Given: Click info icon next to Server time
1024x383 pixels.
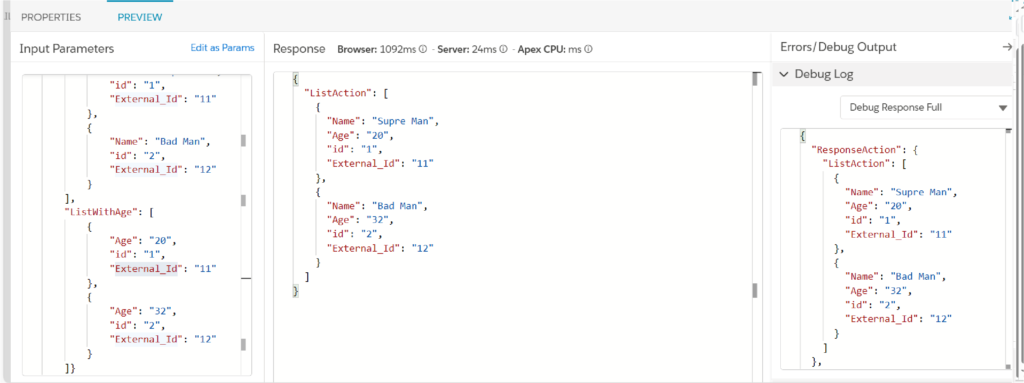Looking at the screenshot, I should pyautogui.click(x=504, y=49).
